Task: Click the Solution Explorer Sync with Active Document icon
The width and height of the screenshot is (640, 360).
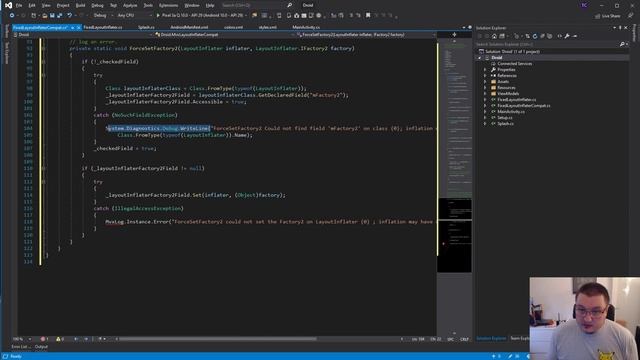Action: point(527,36)
